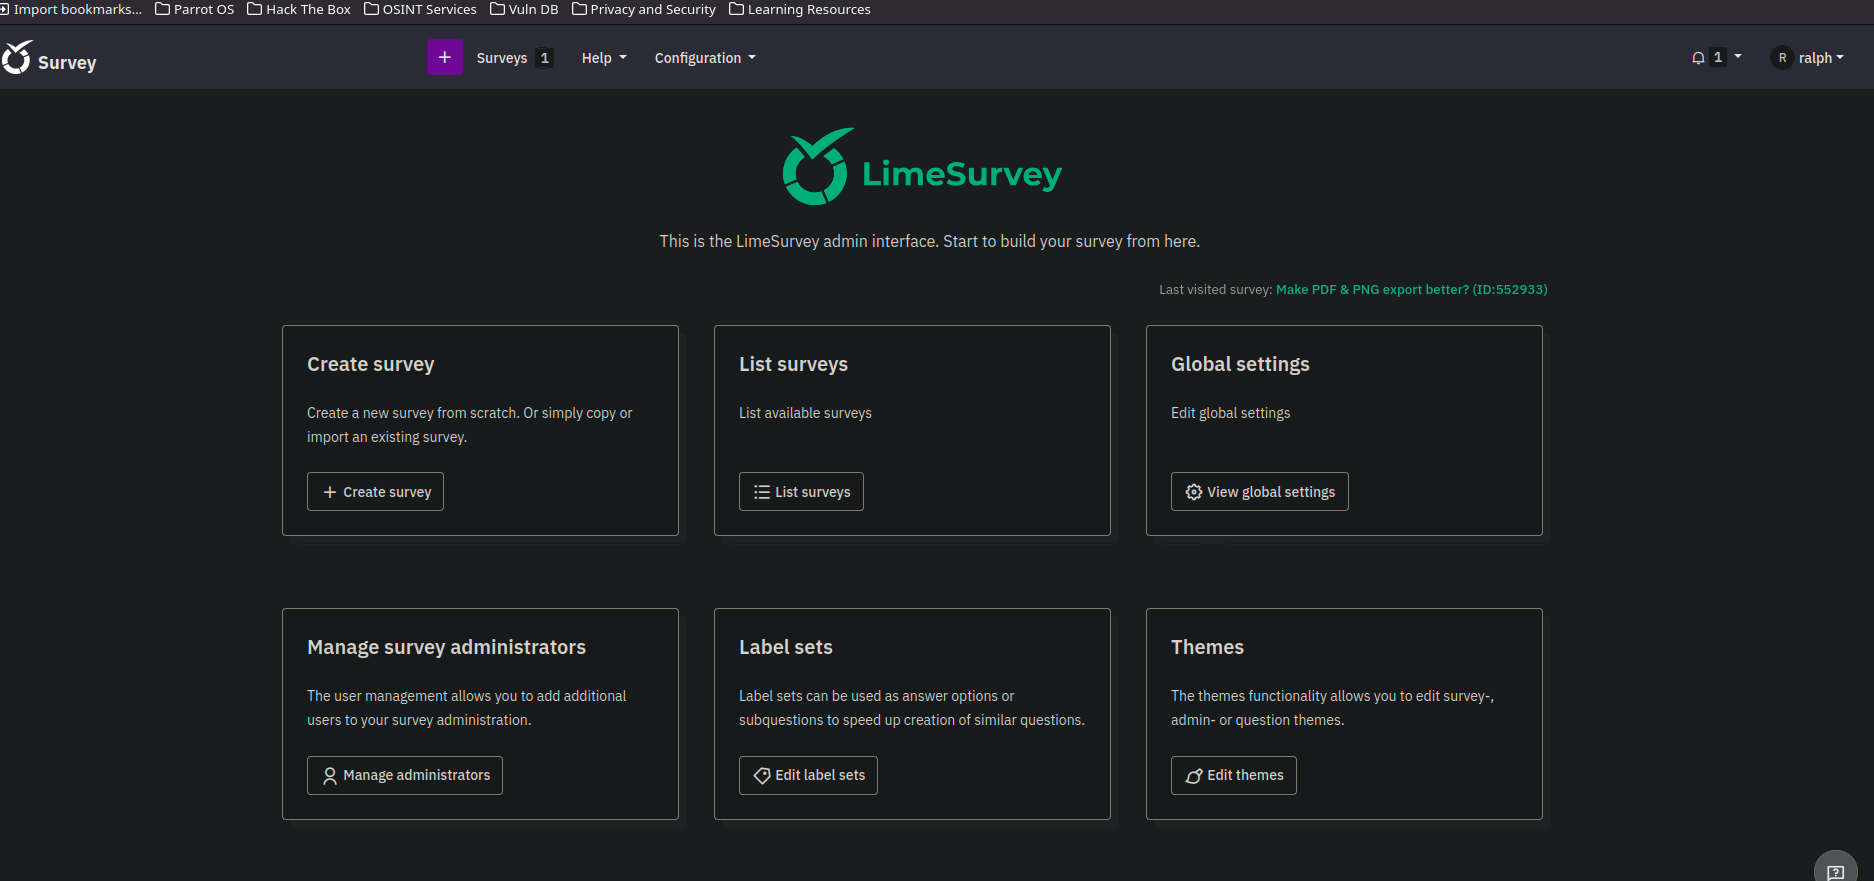Click the List surveys button

801,492
